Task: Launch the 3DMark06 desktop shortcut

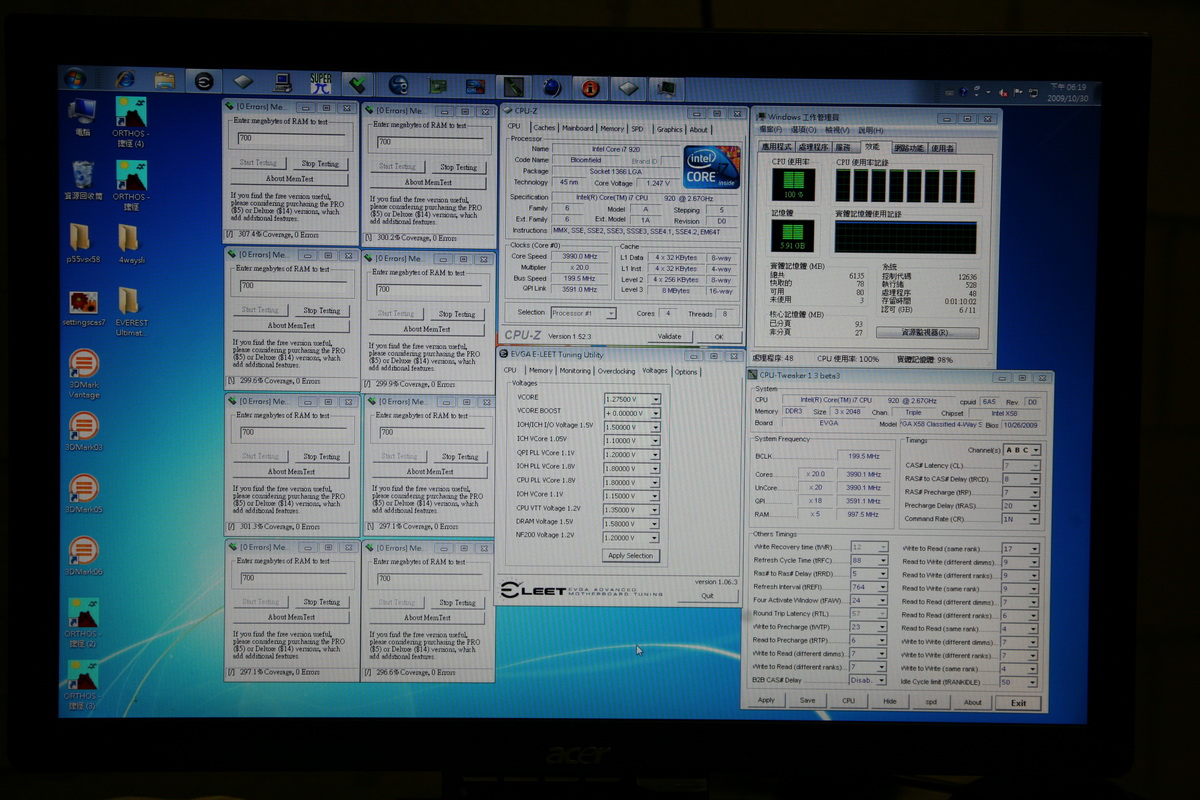Action: [x=84, y=557]
